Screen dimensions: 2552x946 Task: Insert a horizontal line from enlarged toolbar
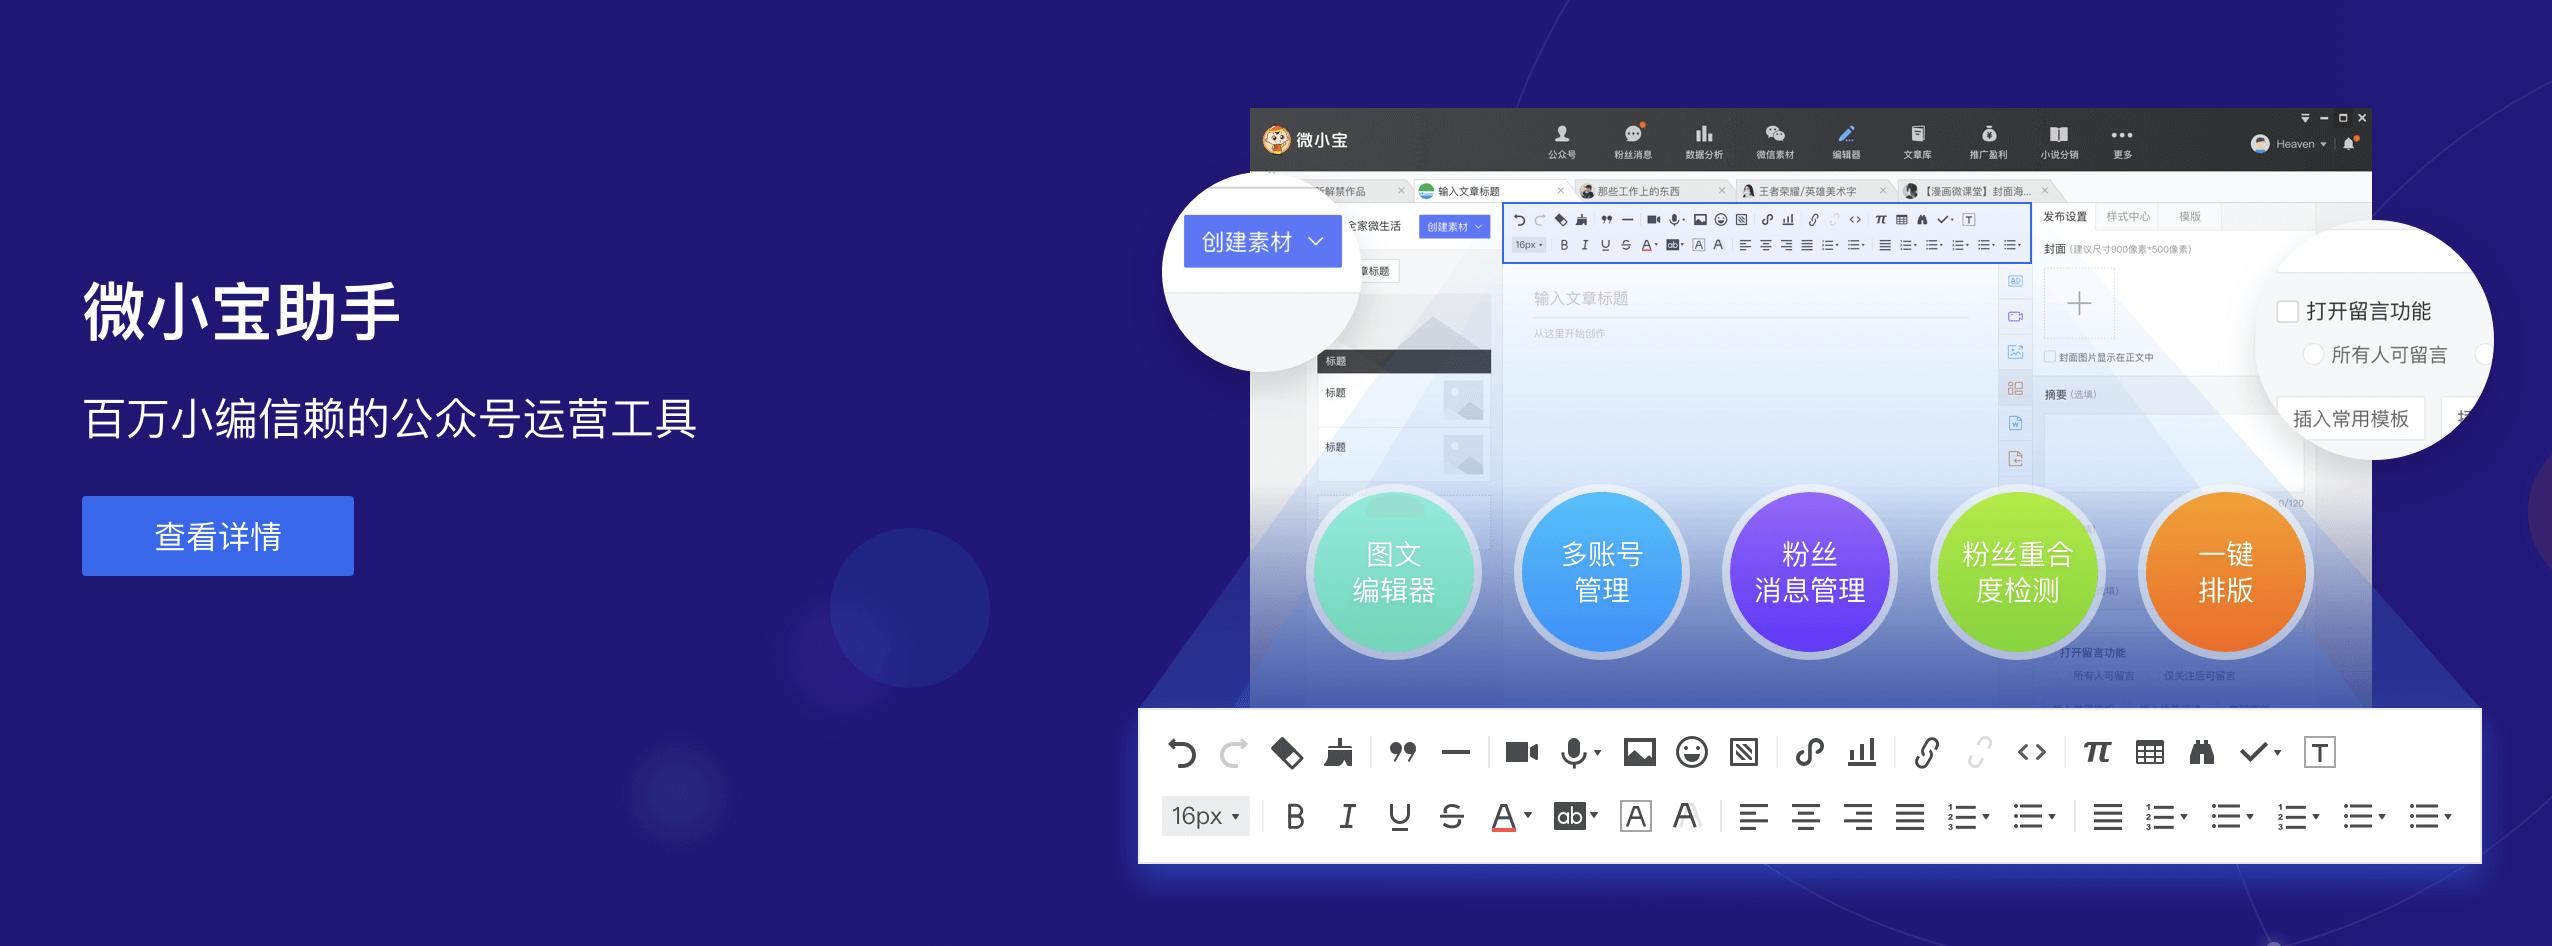1456,753
